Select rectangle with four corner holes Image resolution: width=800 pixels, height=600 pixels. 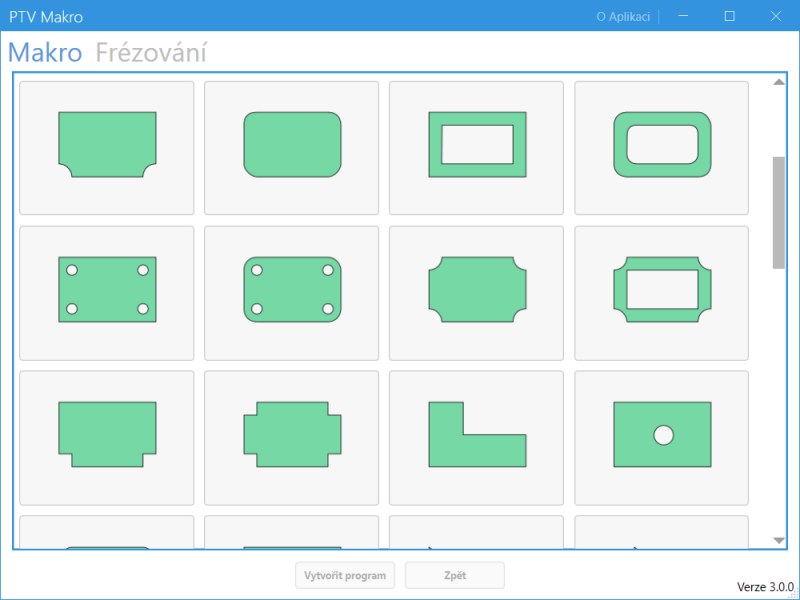107,292
